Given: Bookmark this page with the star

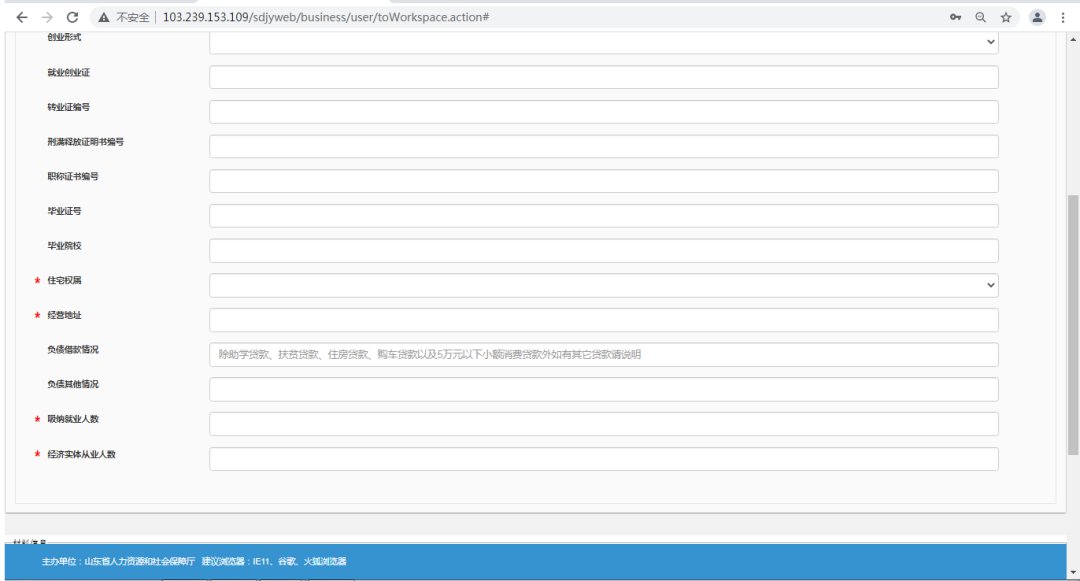Looking at the screenshot, I should pyautogui.click(x=1006, y=17).
